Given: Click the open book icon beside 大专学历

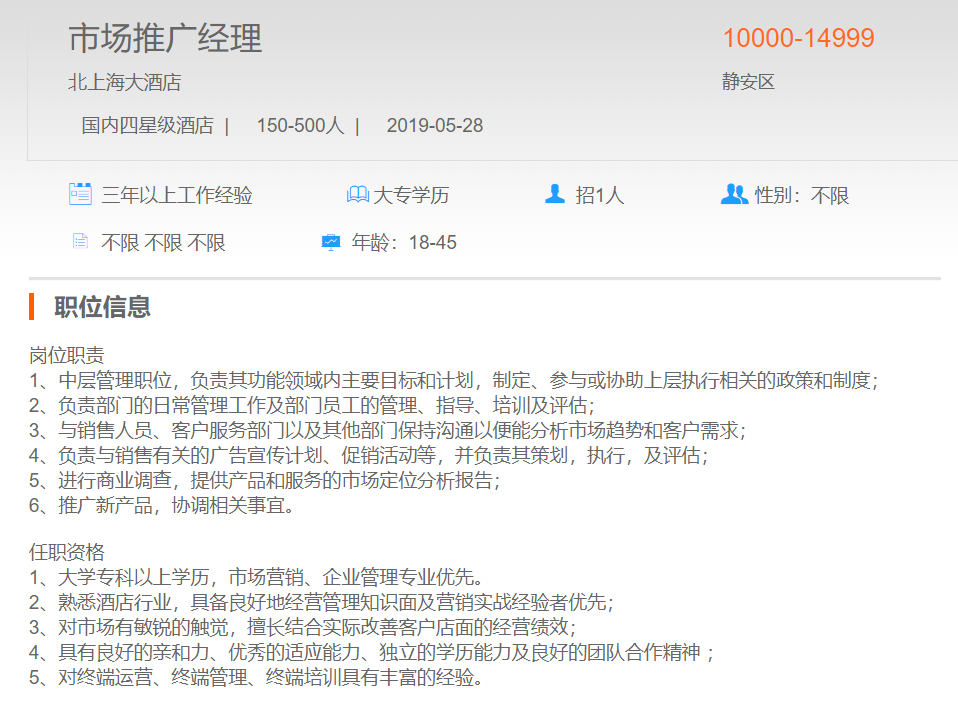Looking at the screenshot, I should tap(357, 194).
